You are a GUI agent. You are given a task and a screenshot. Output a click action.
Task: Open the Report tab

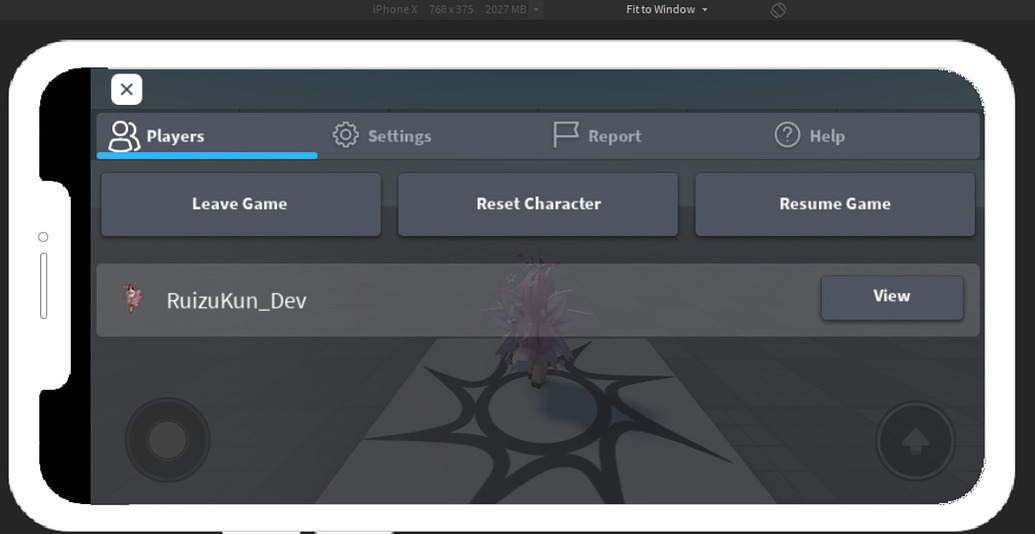click(648, 136)
